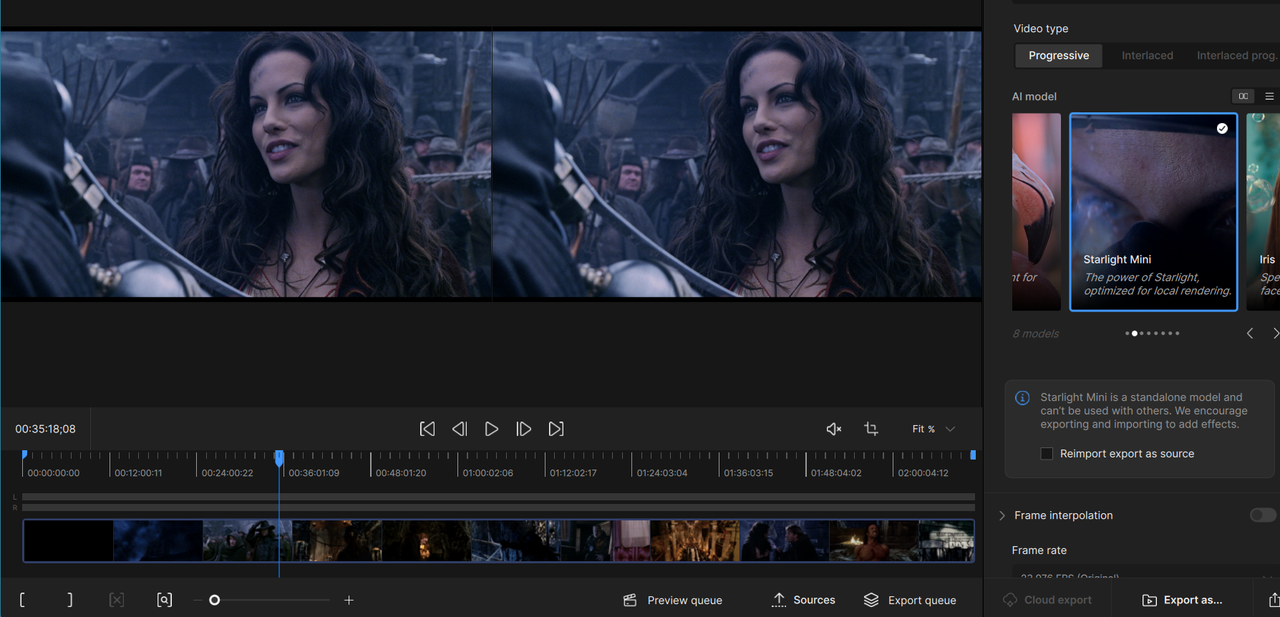Enable the Frame interpolation toggle
1280x617 pixels.
coord(1263,515)
